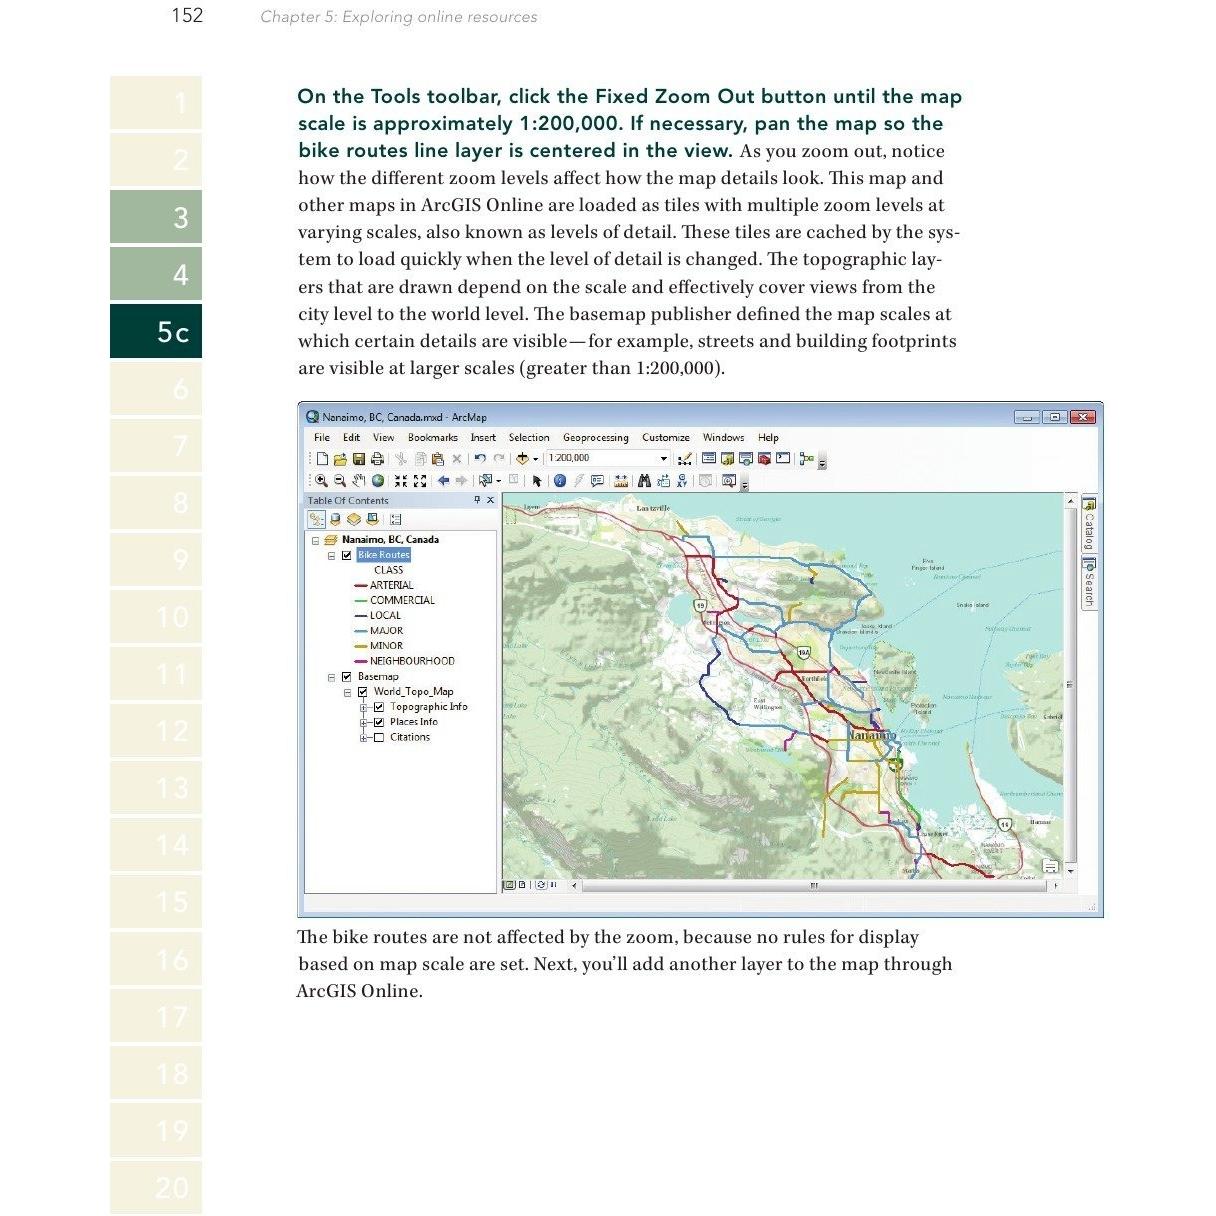Collapse the Nanaimo, BC, Canada data frame

tap(316, 540)
